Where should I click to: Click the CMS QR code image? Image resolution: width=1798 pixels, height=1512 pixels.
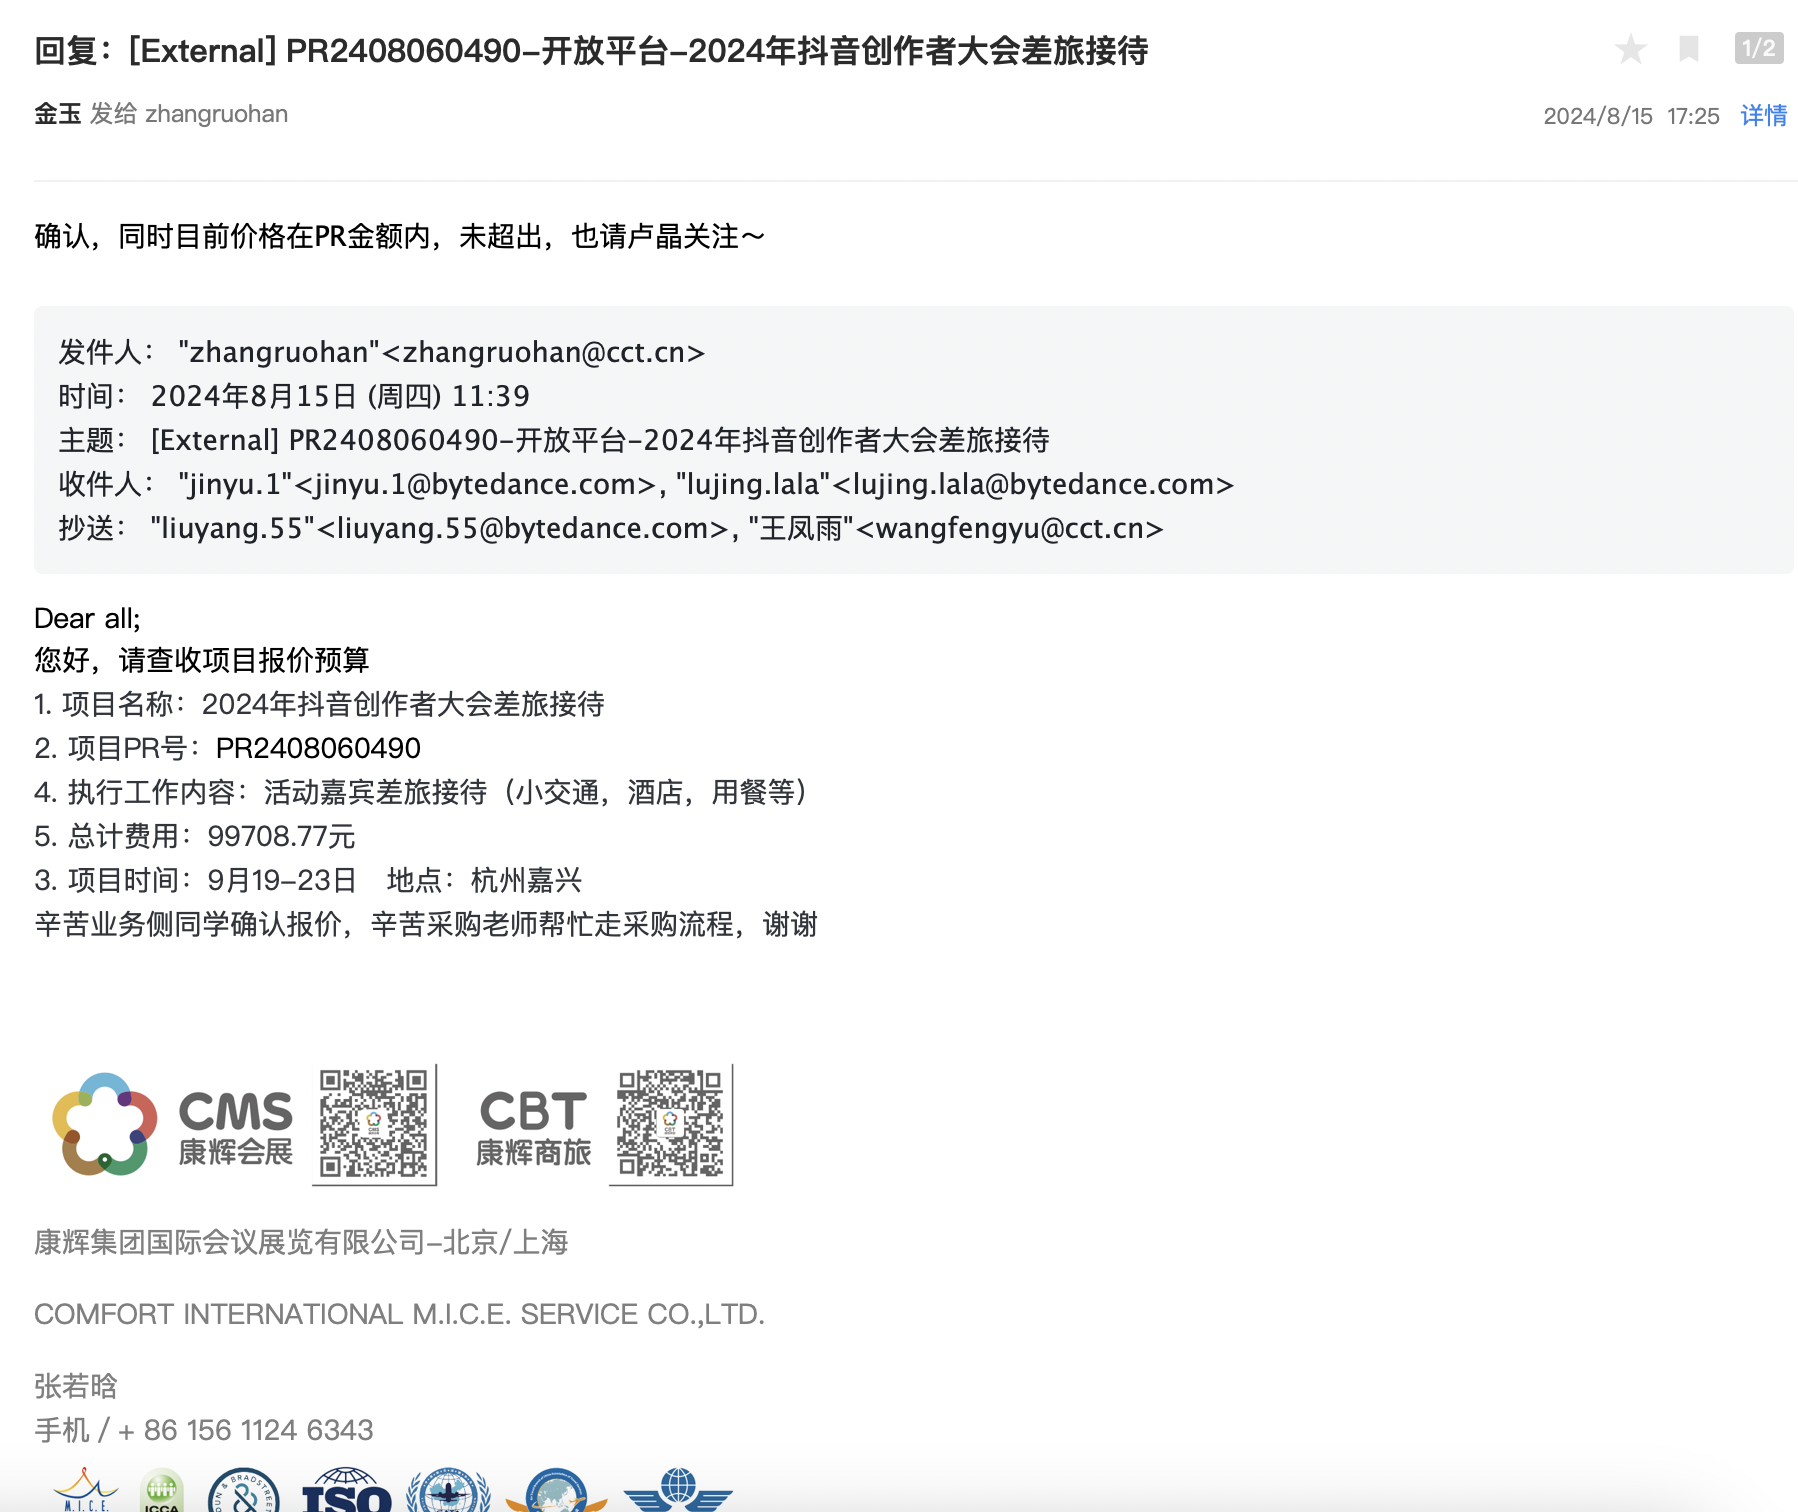pos(374,1124)
